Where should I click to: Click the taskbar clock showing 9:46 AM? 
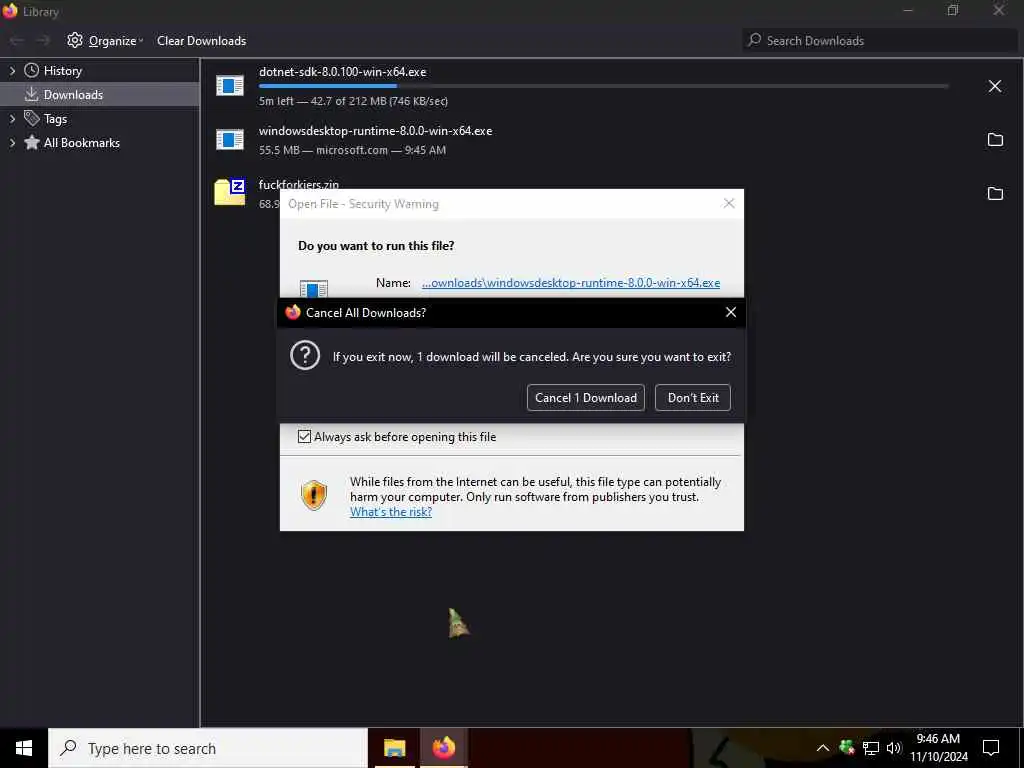coord(938,748)
